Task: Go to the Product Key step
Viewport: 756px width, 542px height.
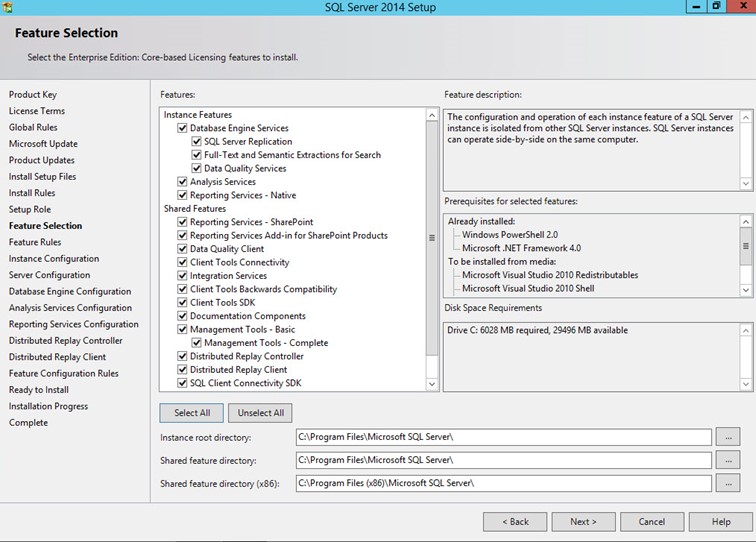Action: [x=33, y=95]
